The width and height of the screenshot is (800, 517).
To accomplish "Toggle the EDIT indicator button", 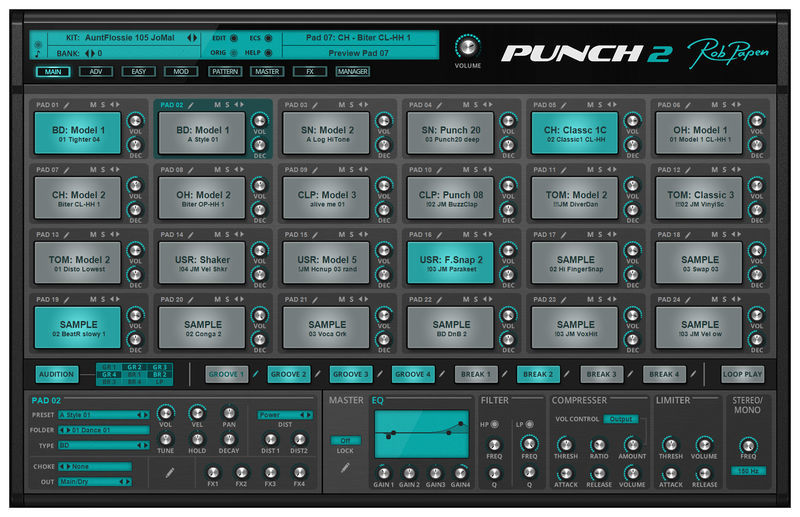I will click(234, 38).
